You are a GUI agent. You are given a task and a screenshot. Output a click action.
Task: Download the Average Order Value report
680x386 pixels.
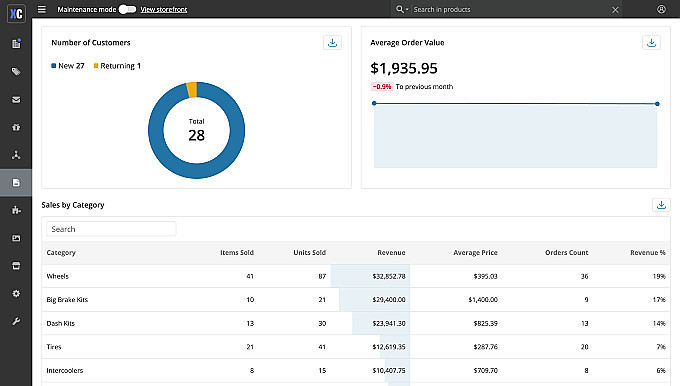click(x=651, y=43)
